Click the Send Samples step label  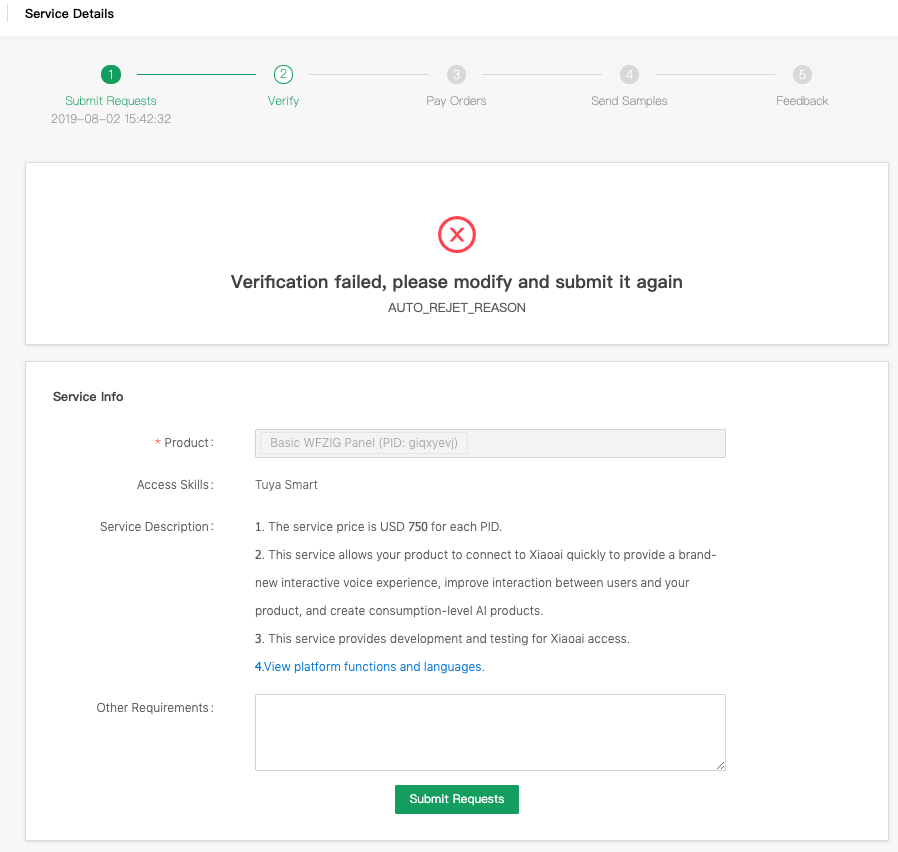point(629,101)
